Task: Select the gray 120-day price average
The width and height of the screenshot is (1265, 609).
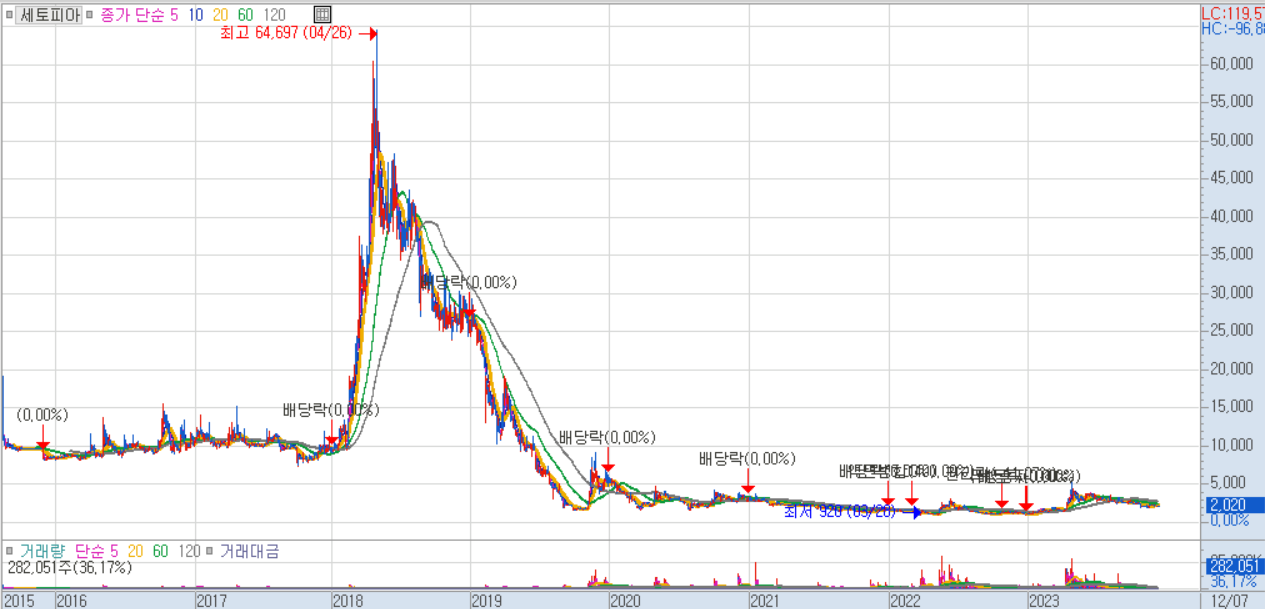Action: [x=274, y=15]
